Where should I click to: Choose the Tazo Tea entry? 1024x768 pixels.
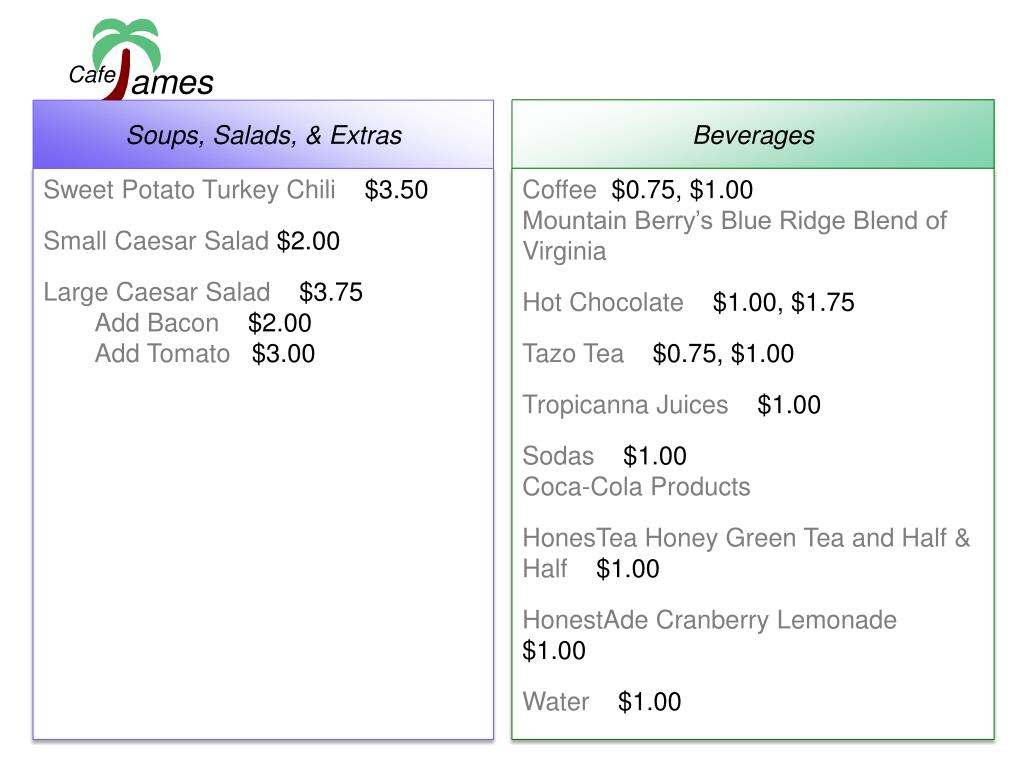tap(573, 353)
